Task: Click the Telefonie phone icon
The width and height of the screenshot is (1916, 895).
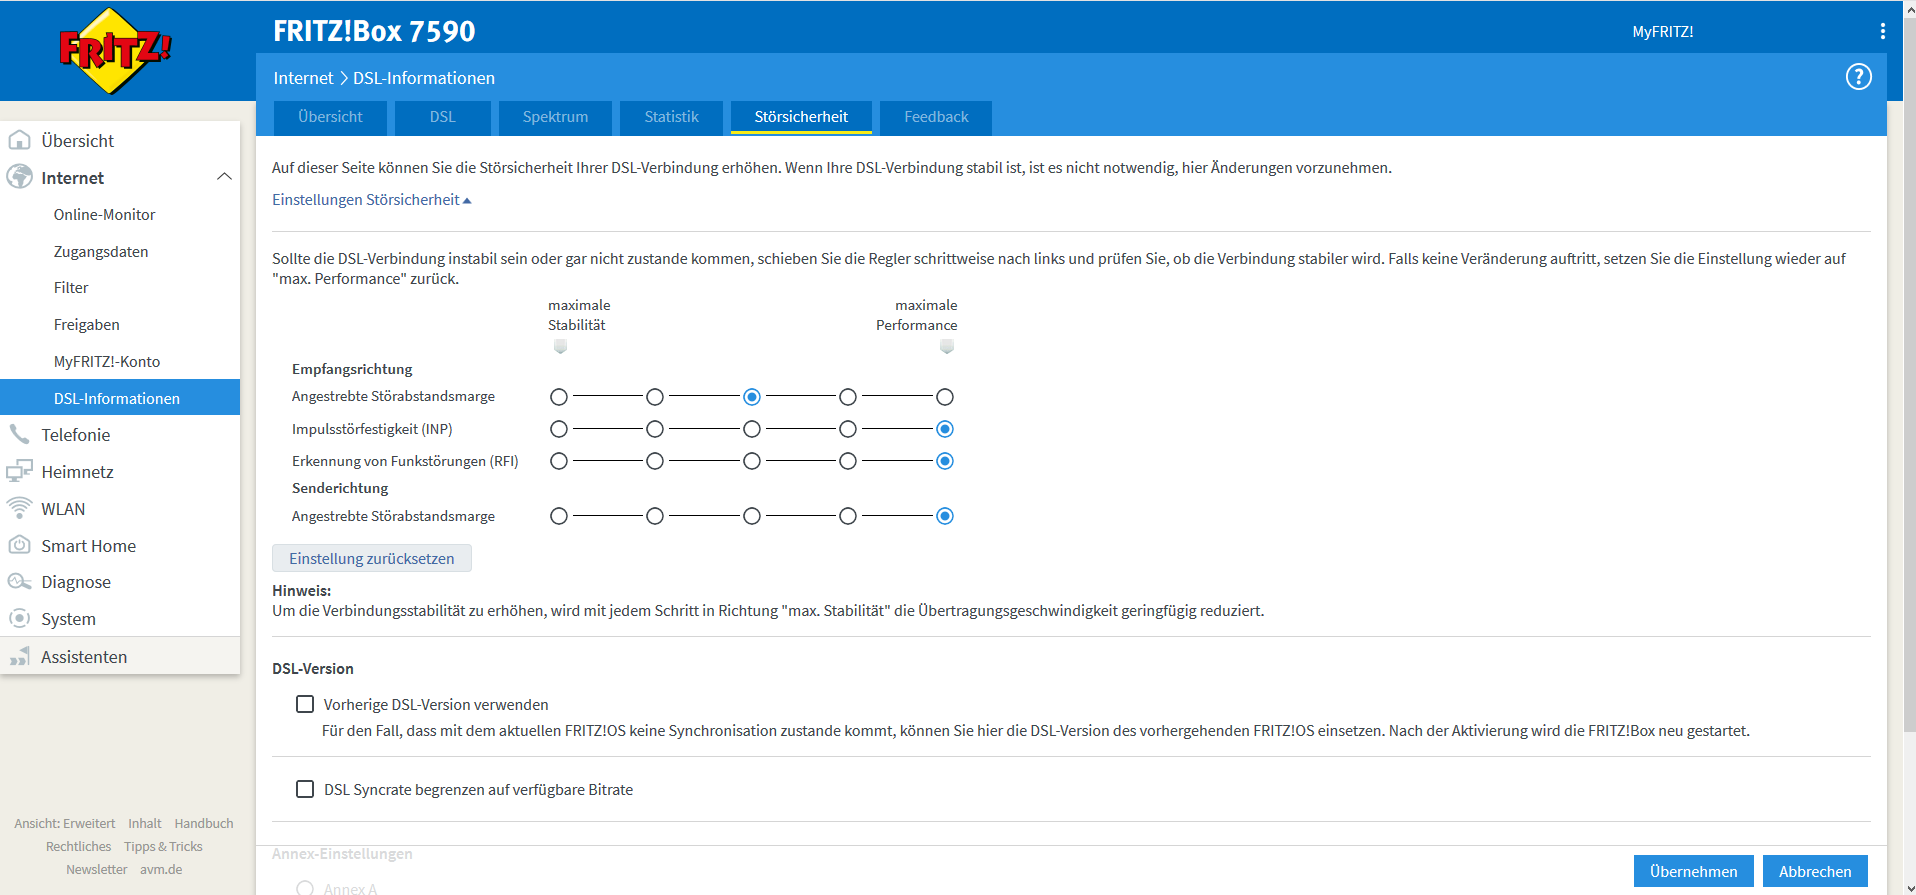Action: (19, 434)
